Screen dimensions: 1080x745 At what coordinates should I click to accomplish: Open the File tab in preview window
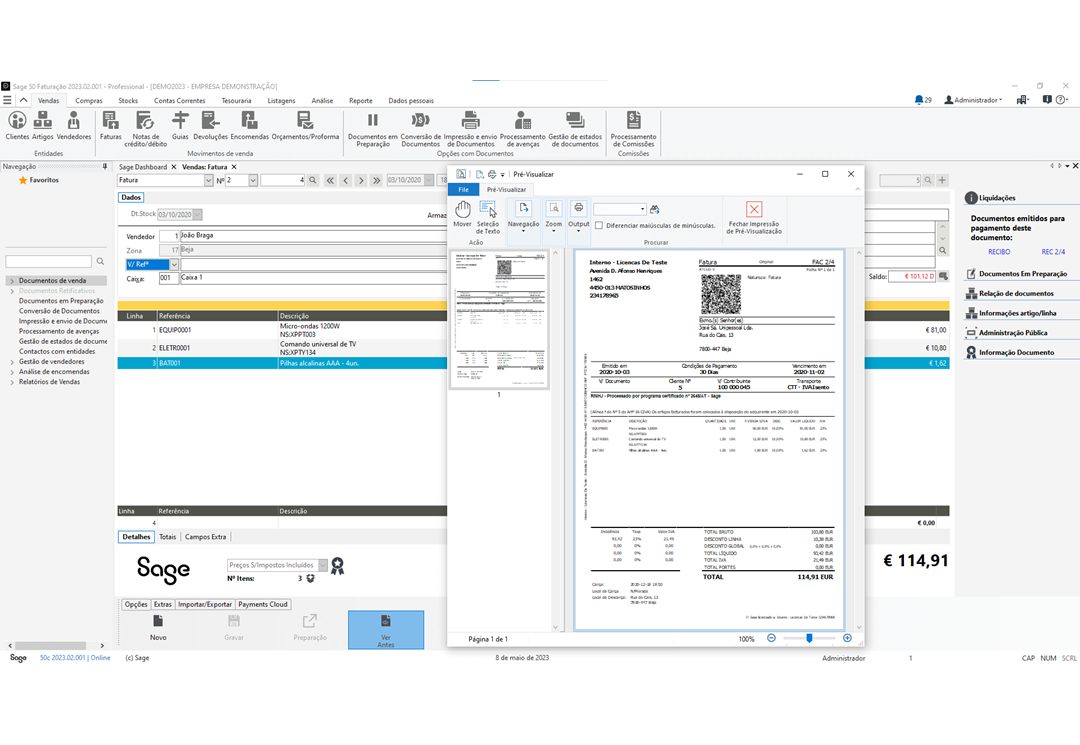(x=464, y=189)
